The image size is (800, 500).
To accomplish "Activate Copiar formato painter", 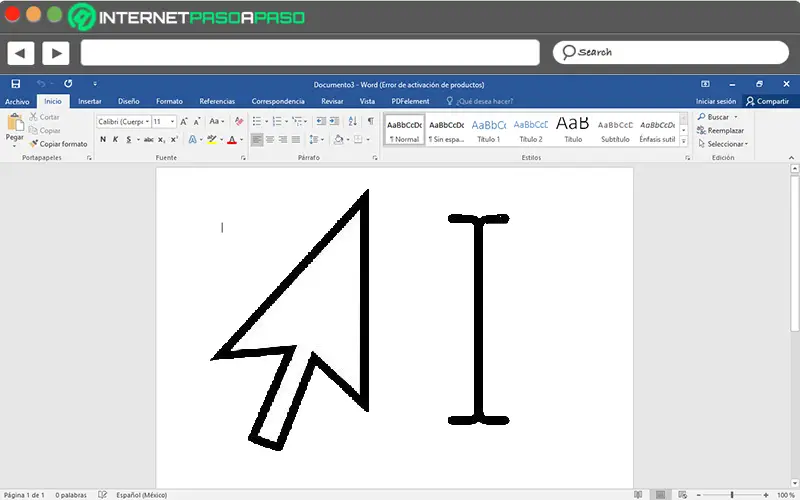I will click(x=58, y=144).
